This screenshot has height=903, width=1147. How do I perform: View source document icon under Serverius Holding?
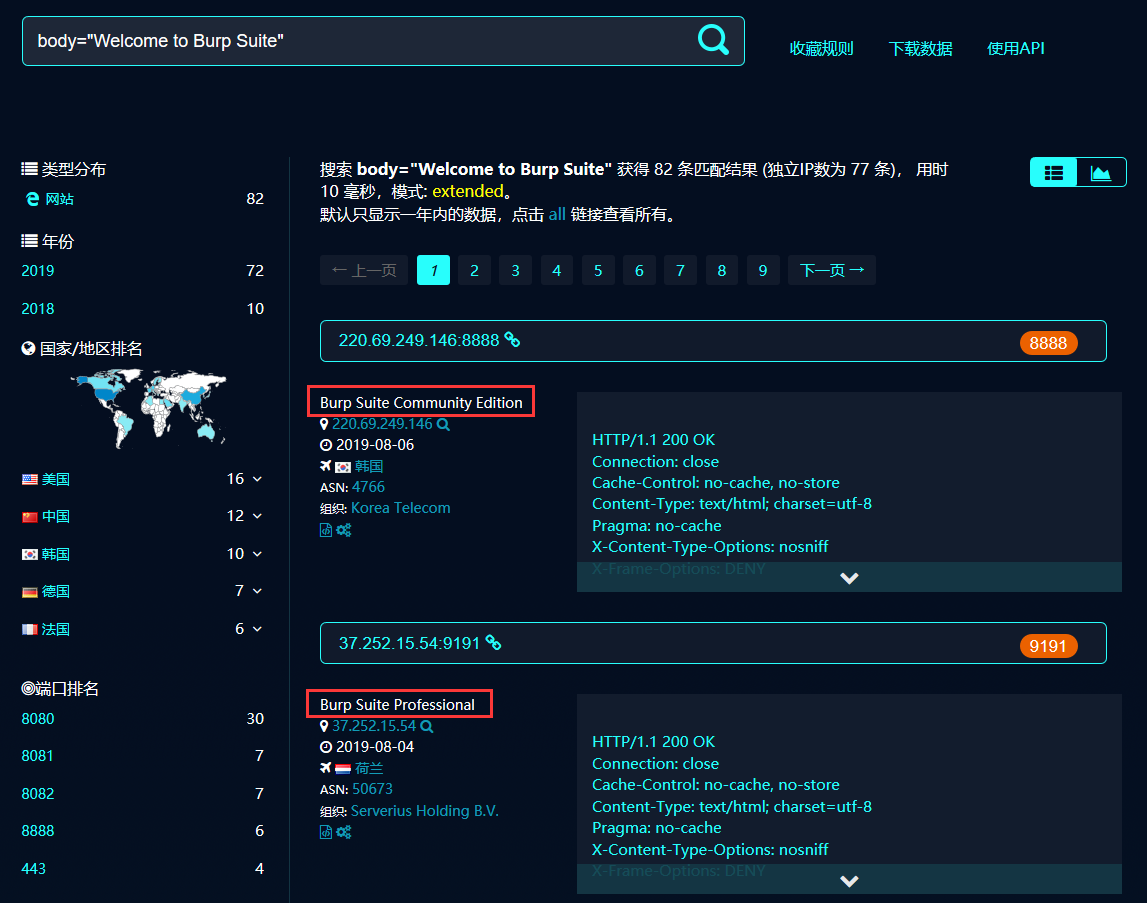tap(326, 833)
